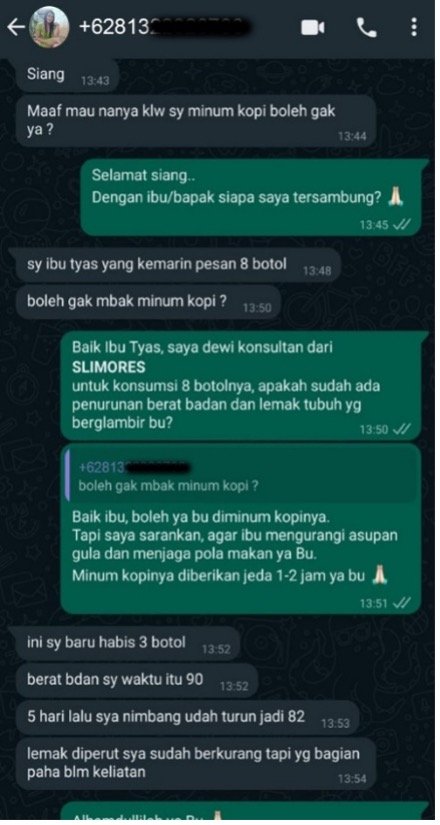Jump to quoted message 'boleh gak mbak minum kopi ?'
This screenshot has height=825, width=440.
click(242, 475)
